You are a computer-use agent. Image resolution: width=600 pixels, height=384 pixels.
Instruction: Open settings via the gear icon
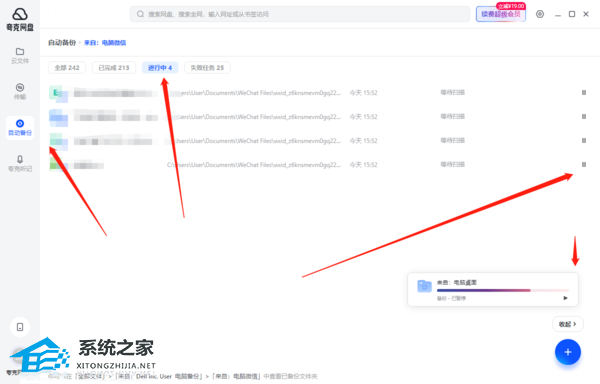tap(540, 14)
